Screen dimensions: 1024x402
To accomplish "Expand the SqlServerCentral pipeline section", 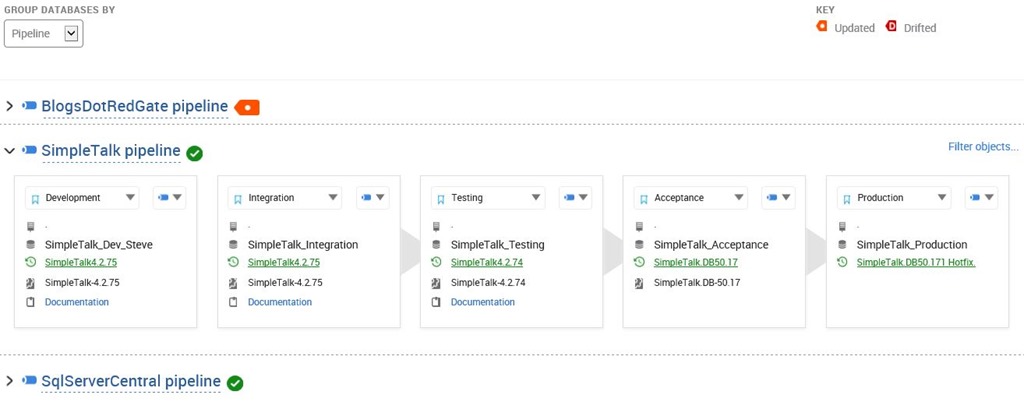I will click(x=10, y=381).
